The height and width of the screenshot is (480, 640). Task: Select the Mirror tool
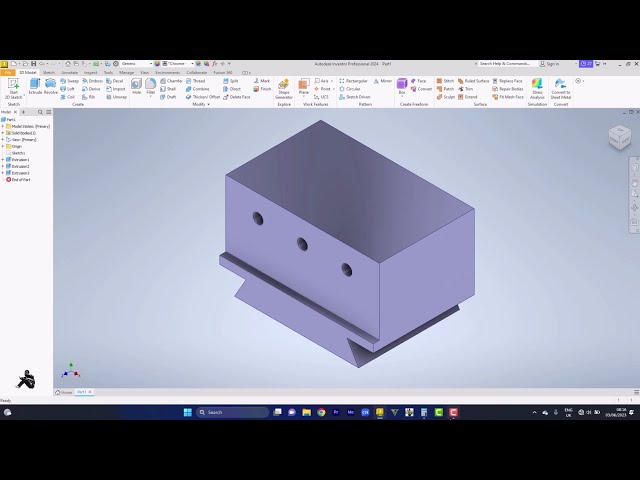point(382,81)
